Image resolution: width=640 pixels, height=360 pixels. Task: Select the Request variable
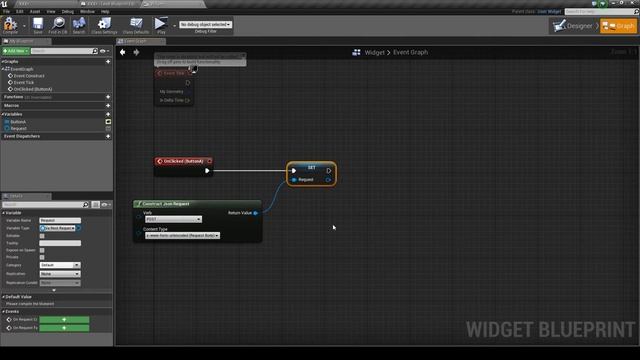pos(18,128)
